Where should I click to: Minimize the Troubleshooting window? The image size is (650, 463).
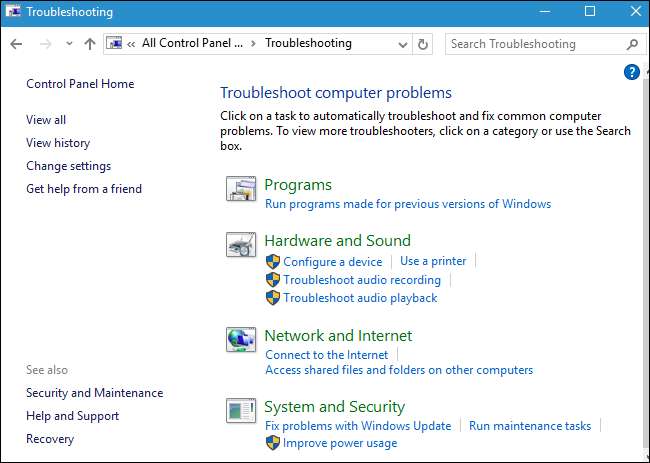[x=545, y=12]
